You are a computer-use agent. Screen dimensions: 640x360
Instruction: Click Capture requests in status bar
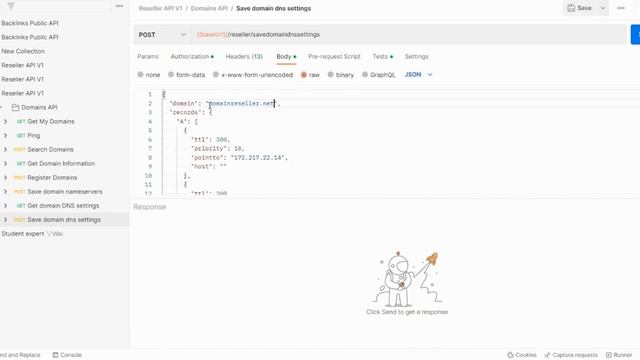click(571, 355)
